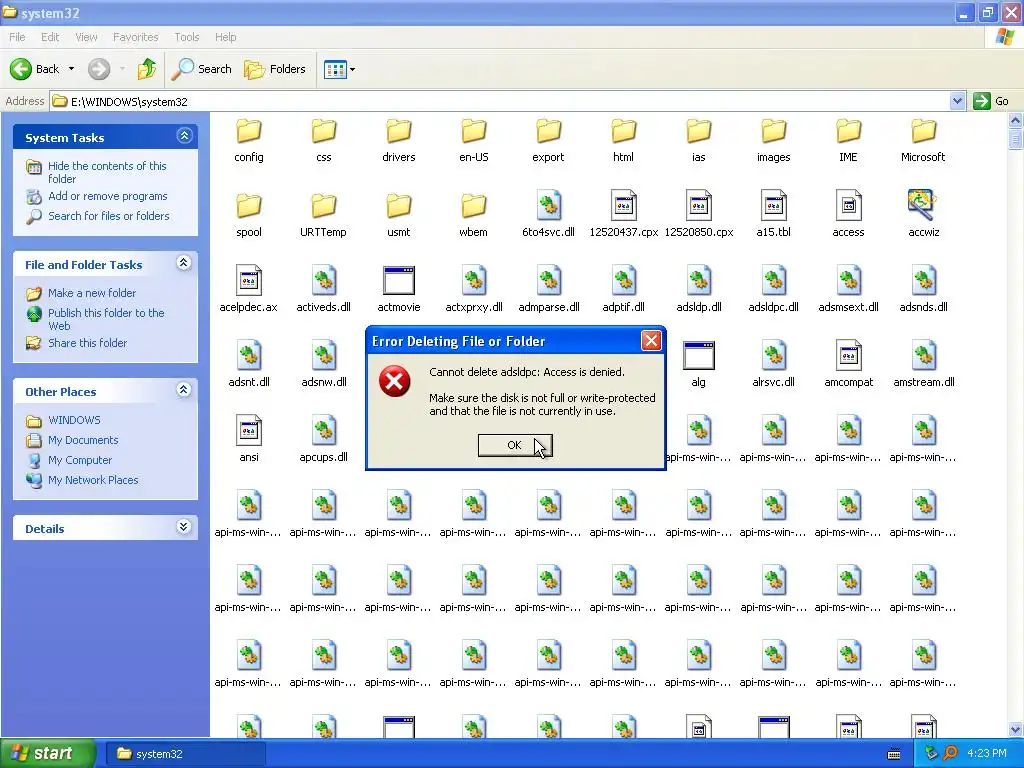Open the Back history dropdown arrow

(71, 69)
